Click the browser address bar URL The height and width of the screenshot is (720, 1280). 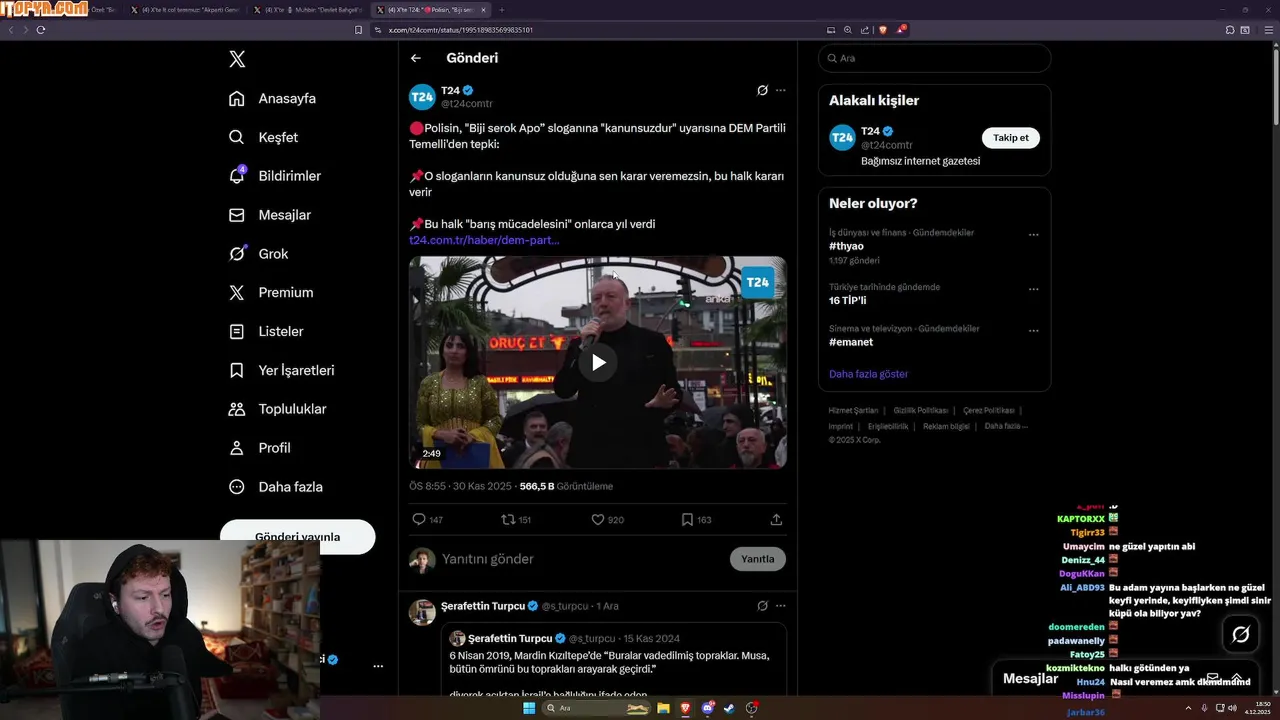tap(461, 30)
